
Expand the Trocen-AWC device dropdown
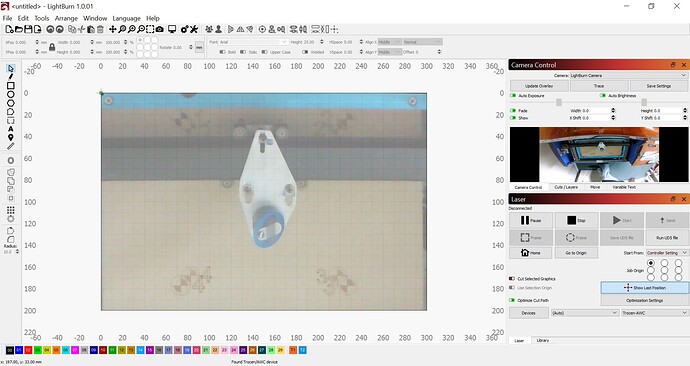[x=654, y=313]
